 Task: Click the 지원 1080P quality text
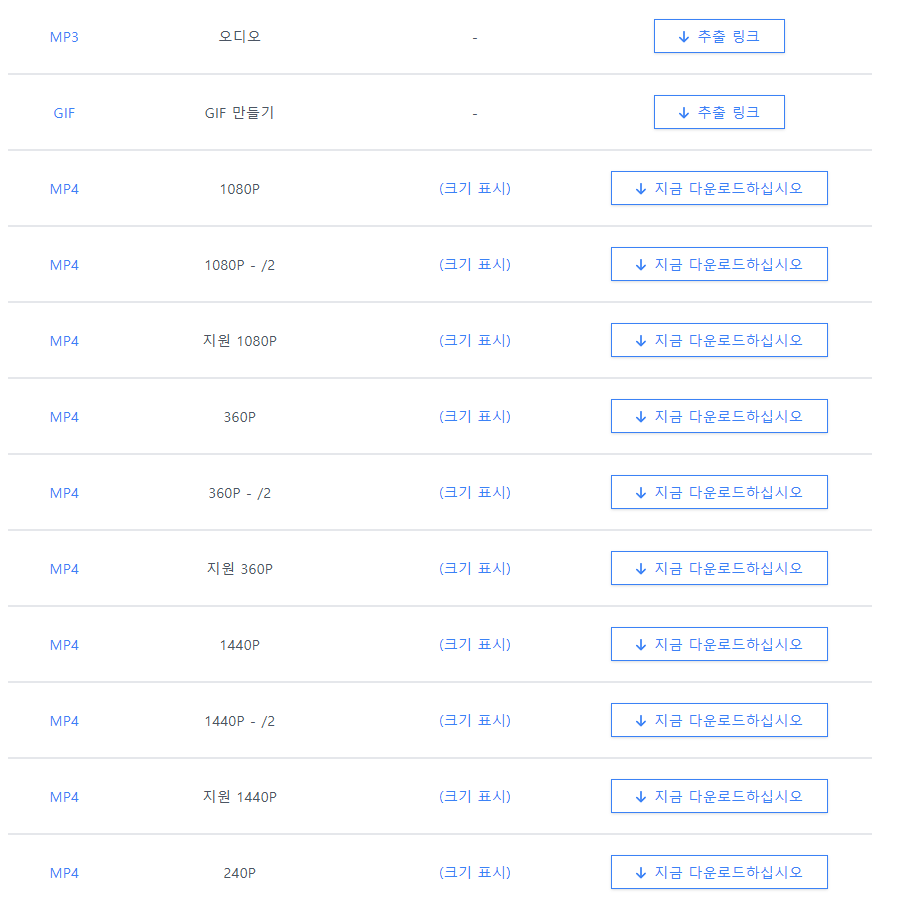239,341
